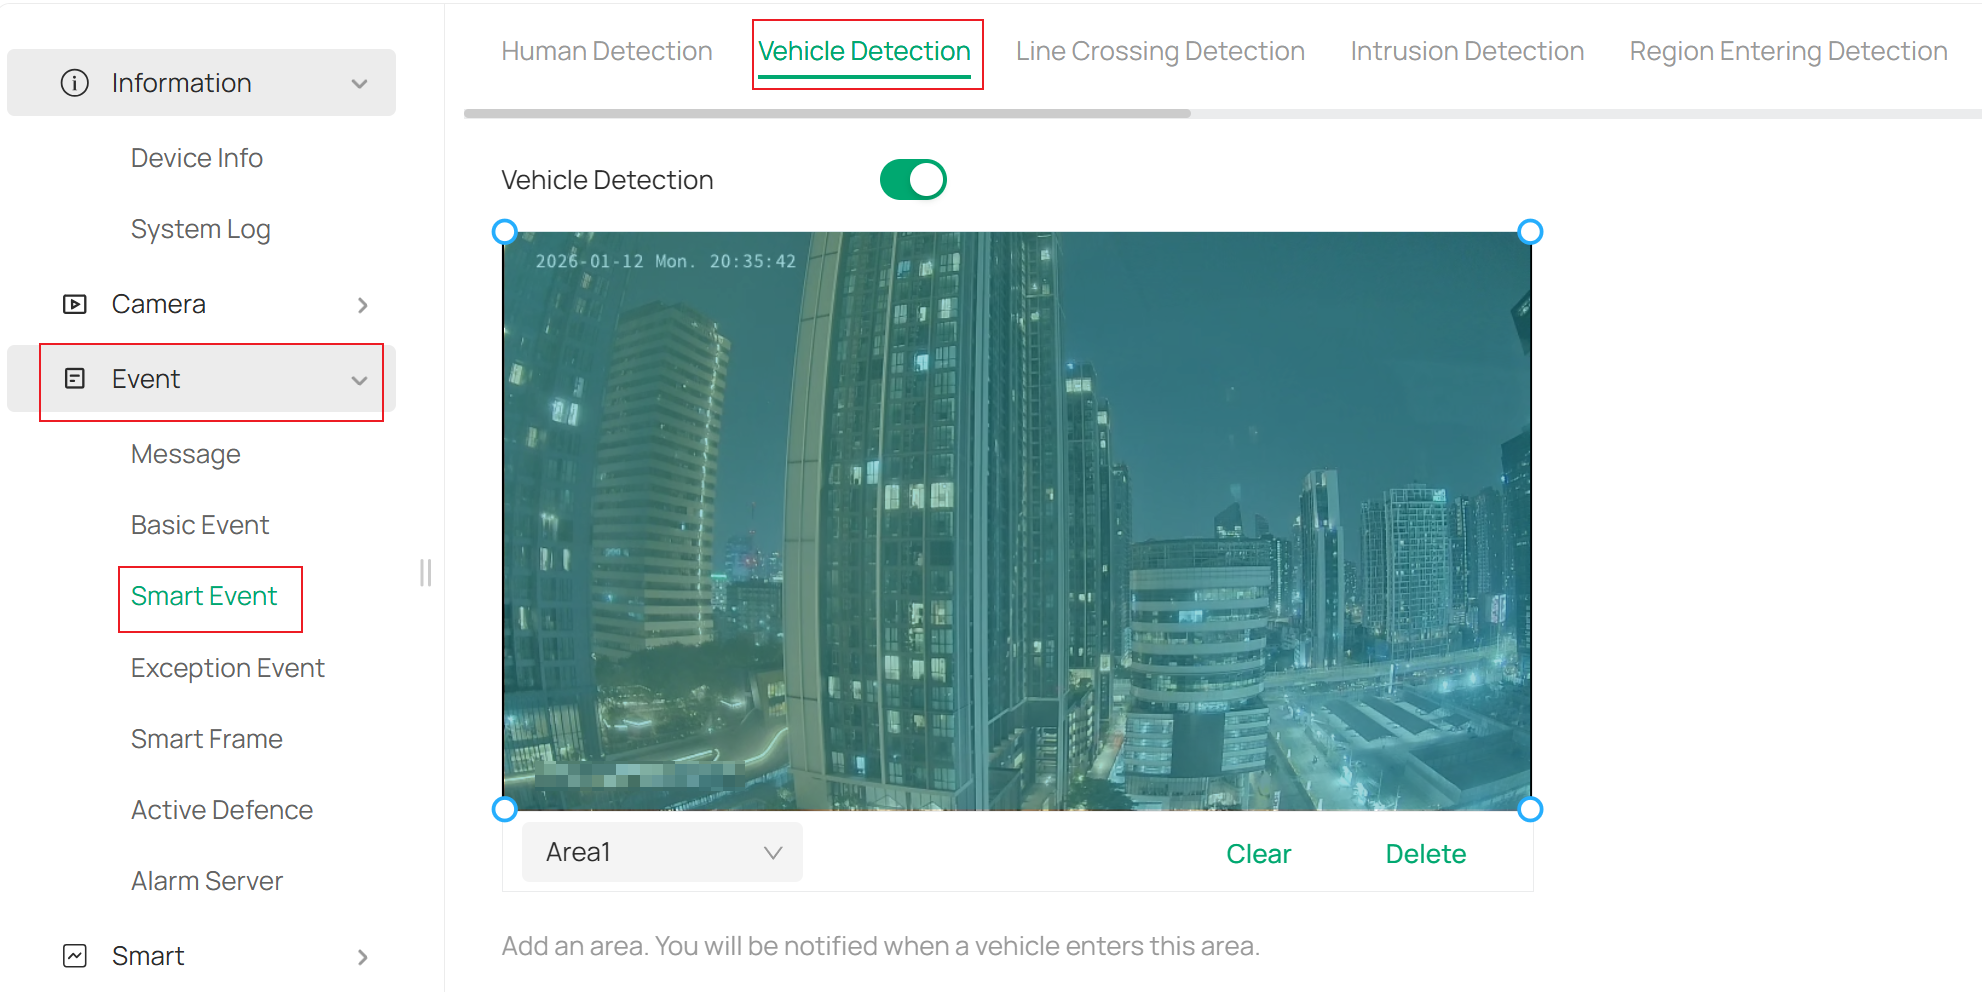Switch to the Human Detection tab
The image size is (1982, 992).
[x=606, y=50]
